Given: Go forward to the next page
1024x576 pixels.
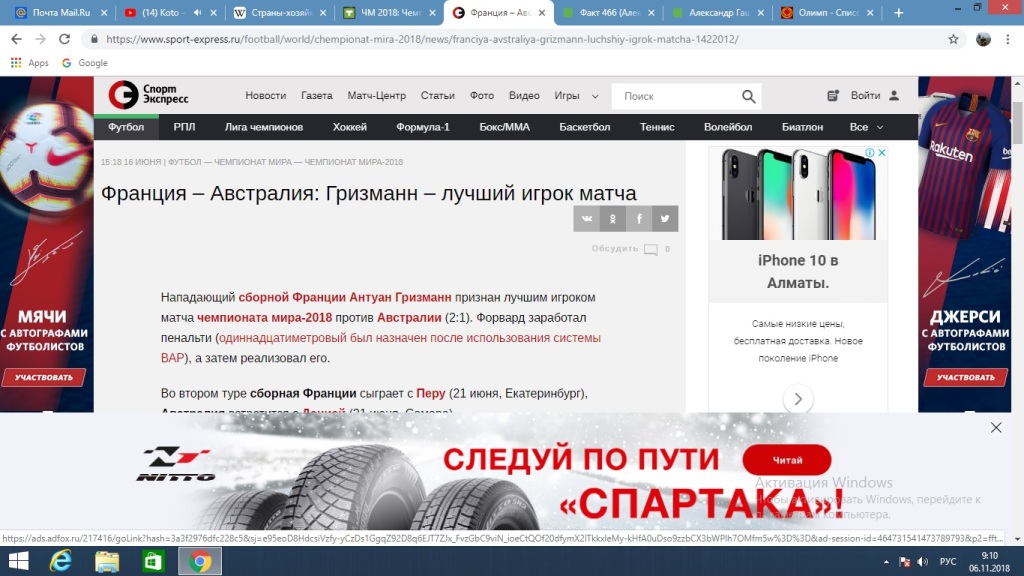Looking at the screenshot, I should pyautogui.click(x=40, y=39).
